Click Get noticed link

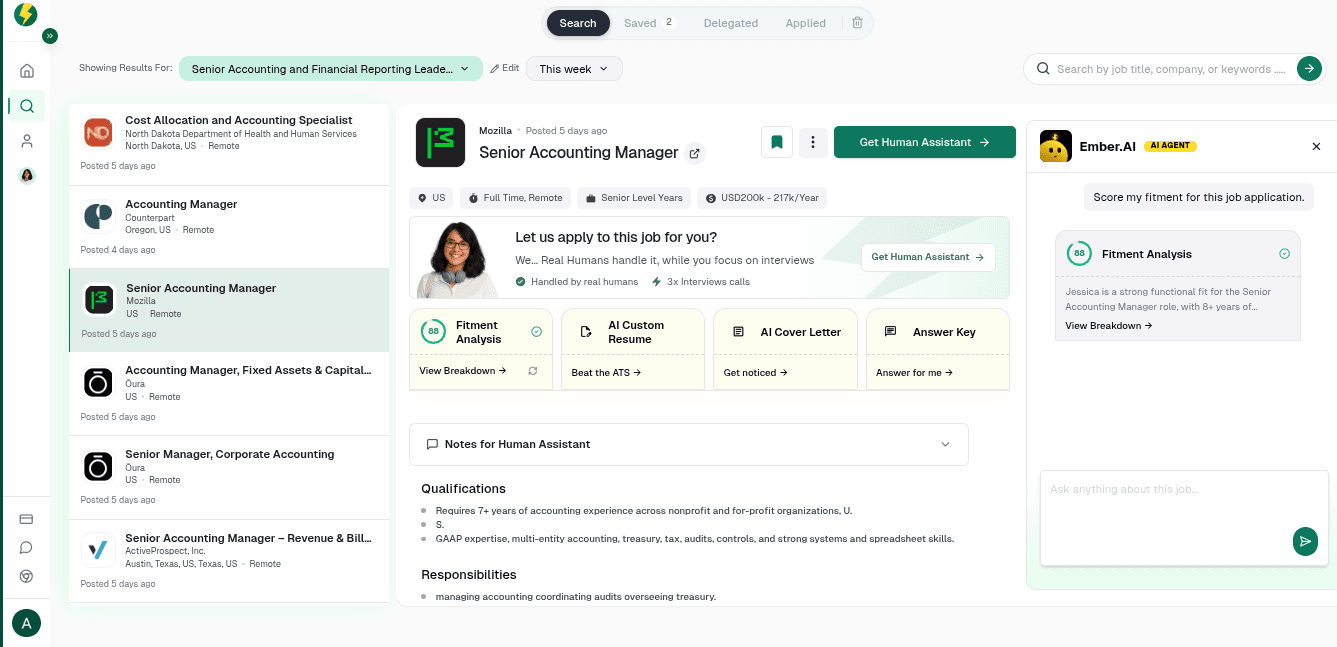coord(756,373)
